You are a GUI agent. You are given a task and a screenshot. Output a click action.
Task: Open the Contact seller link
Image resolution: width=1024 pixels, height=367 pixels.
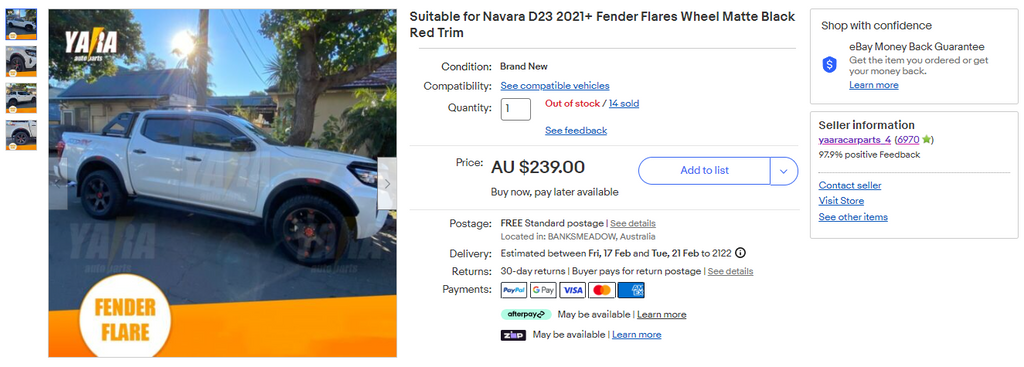click(x=850, y=185)
